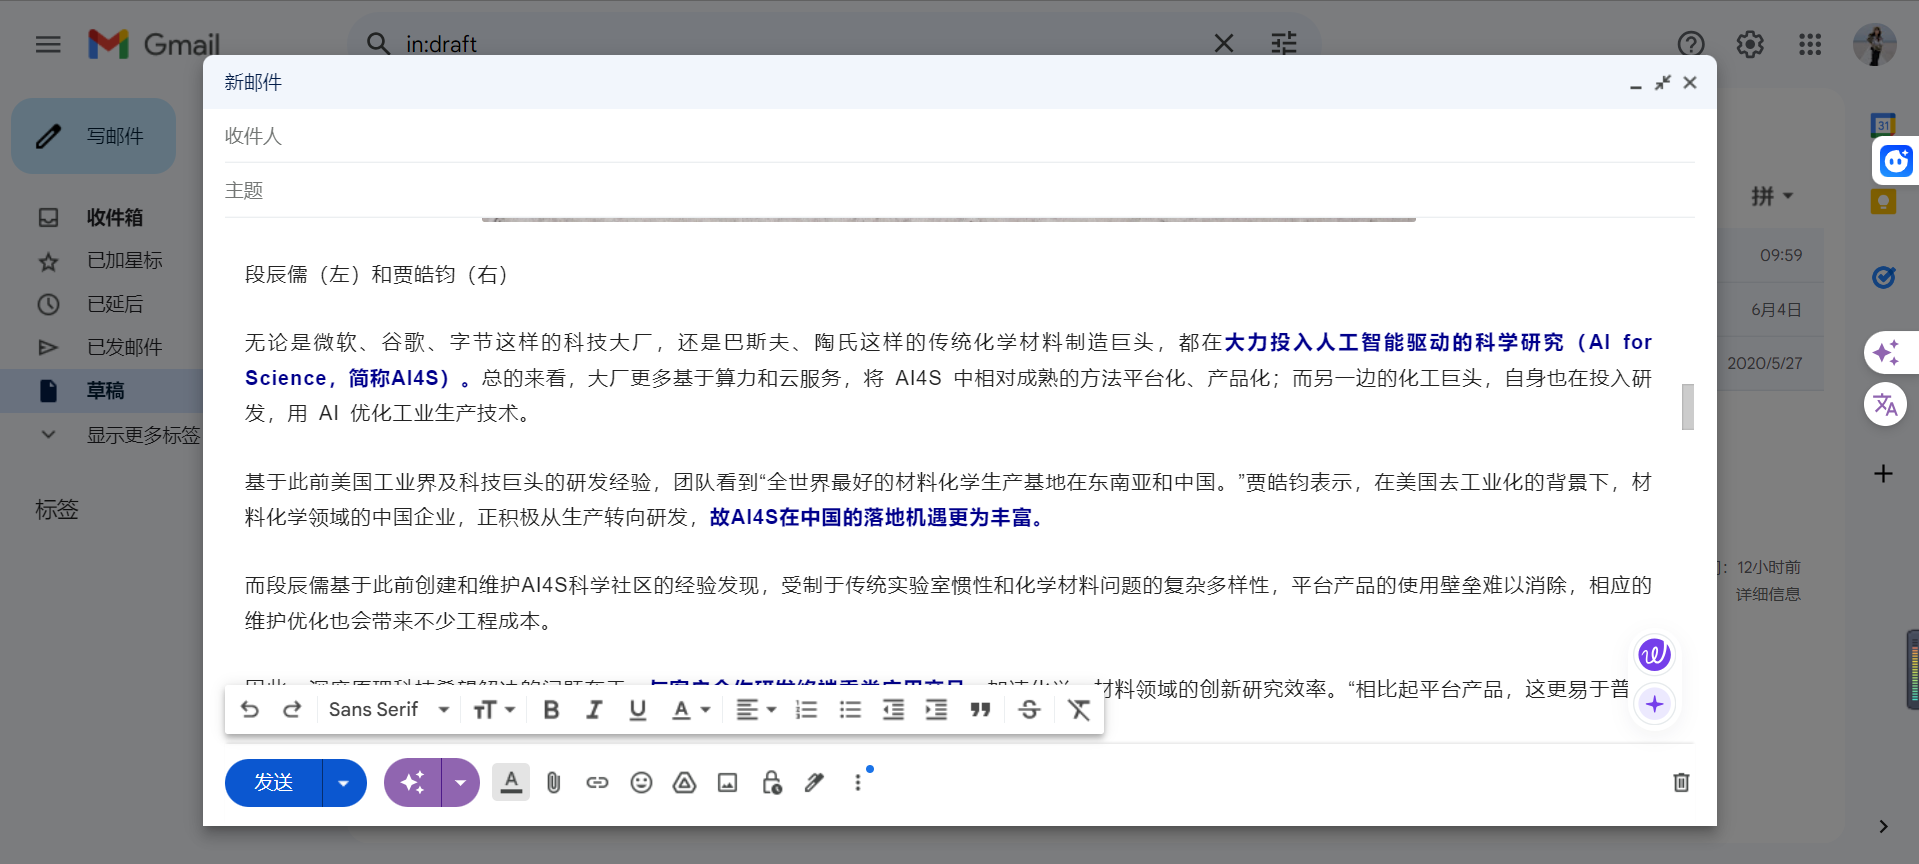Open the send options dropdown arrow
Viewport: 1919px width, 864px height.
344,782
